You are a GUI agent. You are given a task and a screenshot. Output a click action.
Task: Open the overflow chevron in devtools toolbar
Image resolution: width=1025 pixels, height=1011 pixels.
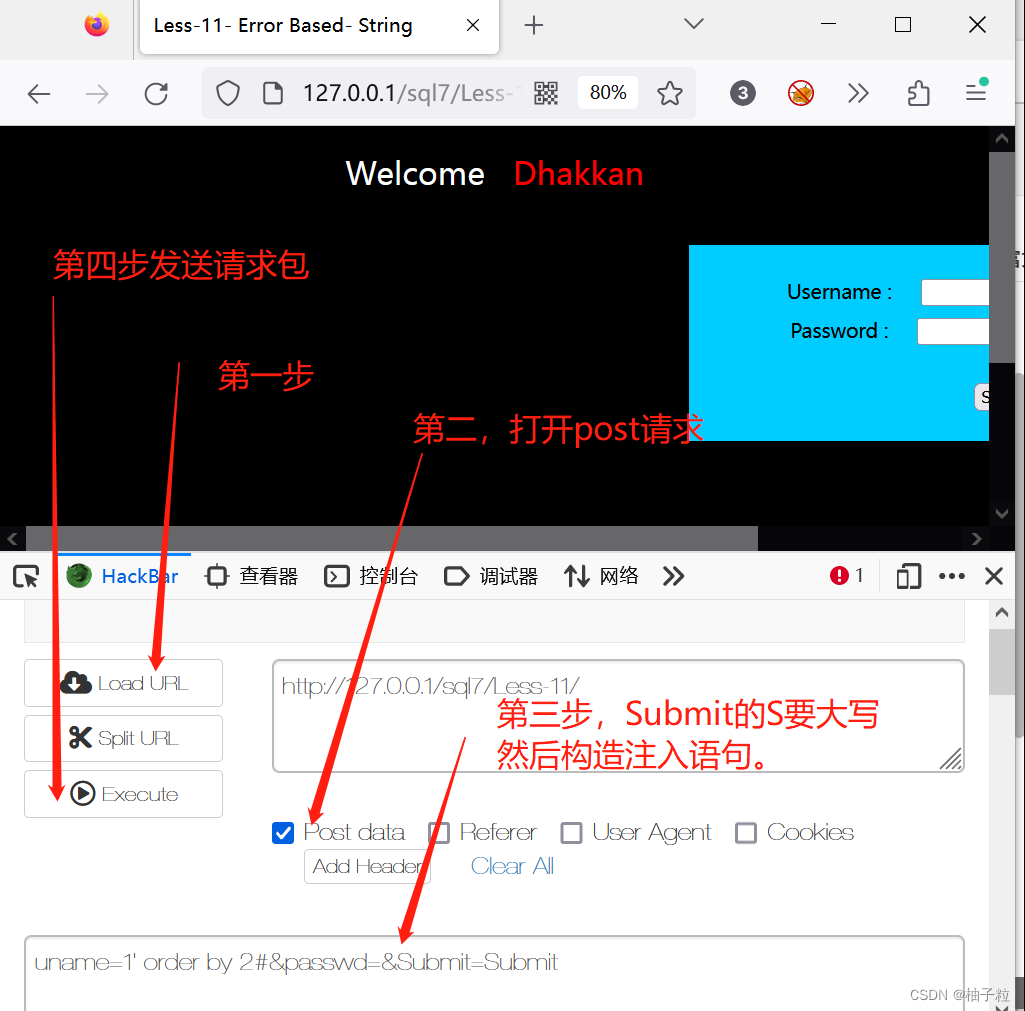click(672, 576)
